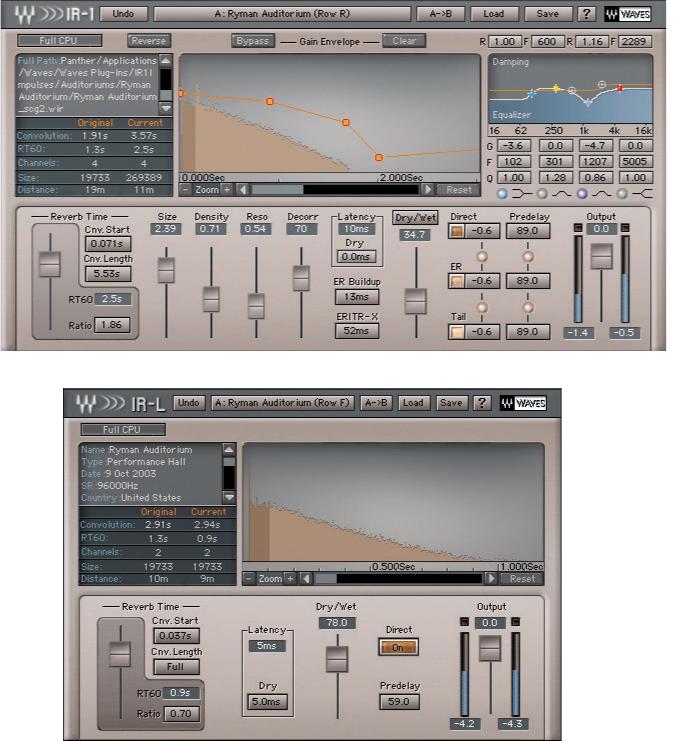
Task: Clear the gain envelope
Action: 404,41
